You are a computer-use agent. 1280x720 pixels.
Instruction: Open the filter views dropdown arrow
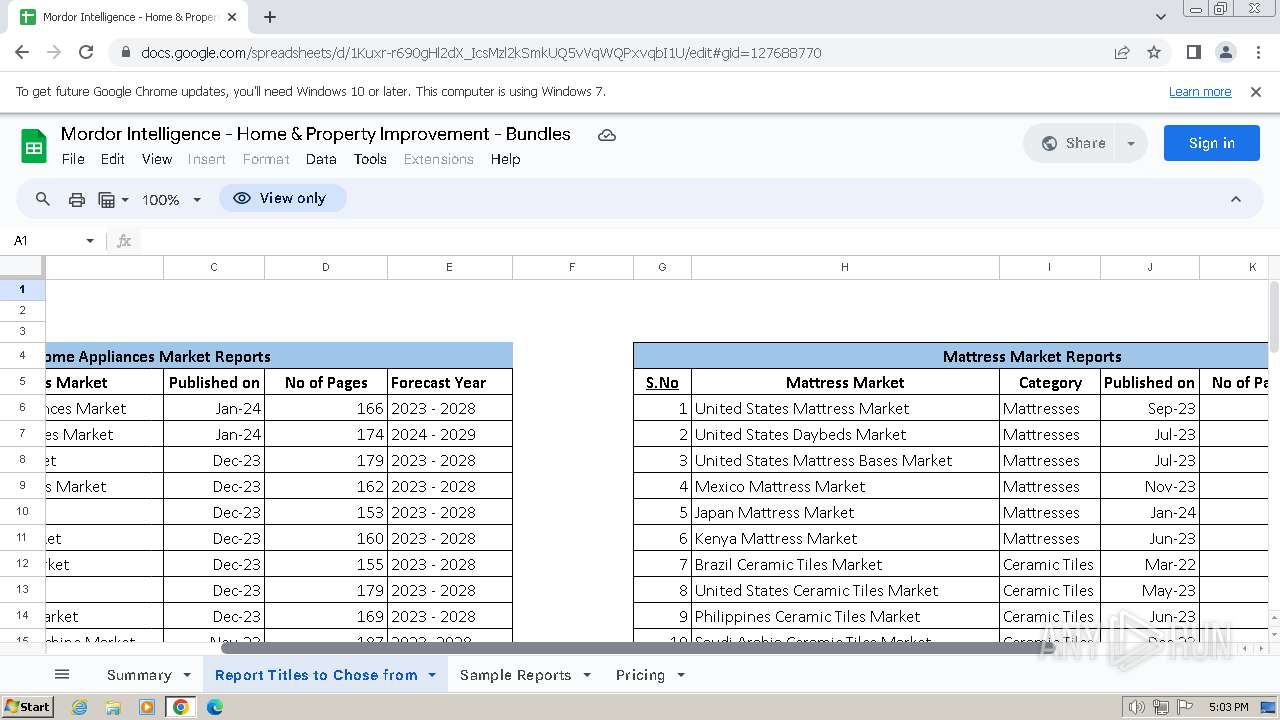pyautogui.click(x=125, y=200)
